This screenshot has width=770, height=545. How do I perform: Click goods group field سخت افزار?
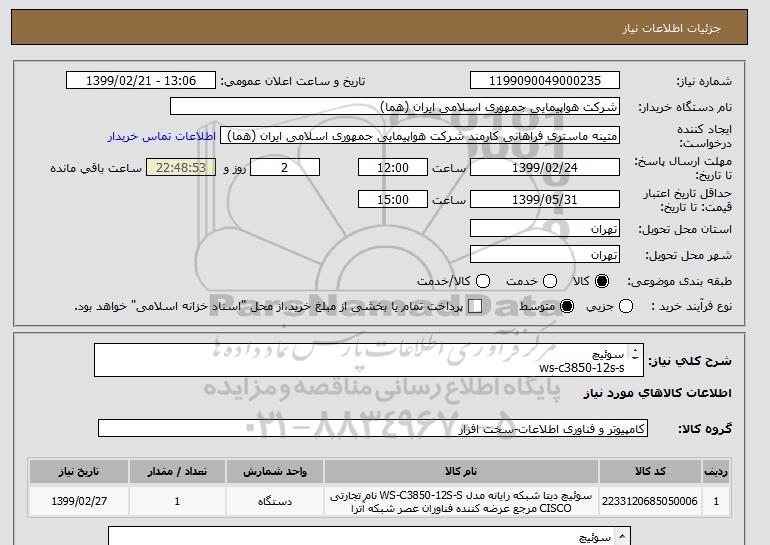pos(373,429)
